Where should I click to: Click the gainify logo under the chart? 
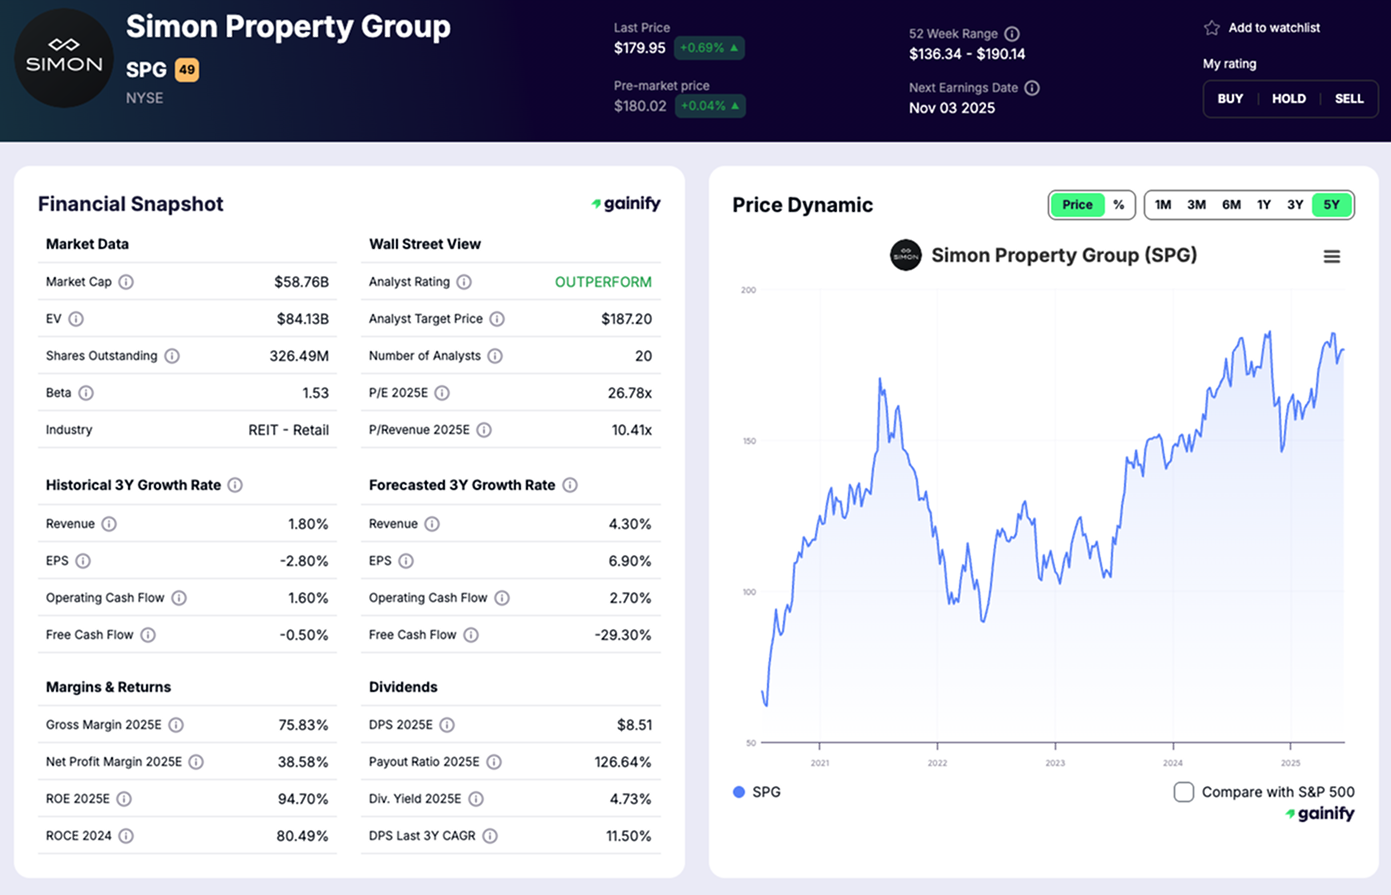1320,813
